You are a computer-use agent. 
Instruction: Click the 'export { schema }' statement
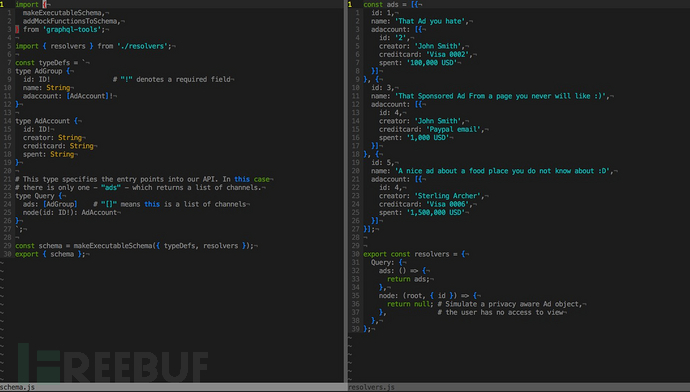pos(50,254)
